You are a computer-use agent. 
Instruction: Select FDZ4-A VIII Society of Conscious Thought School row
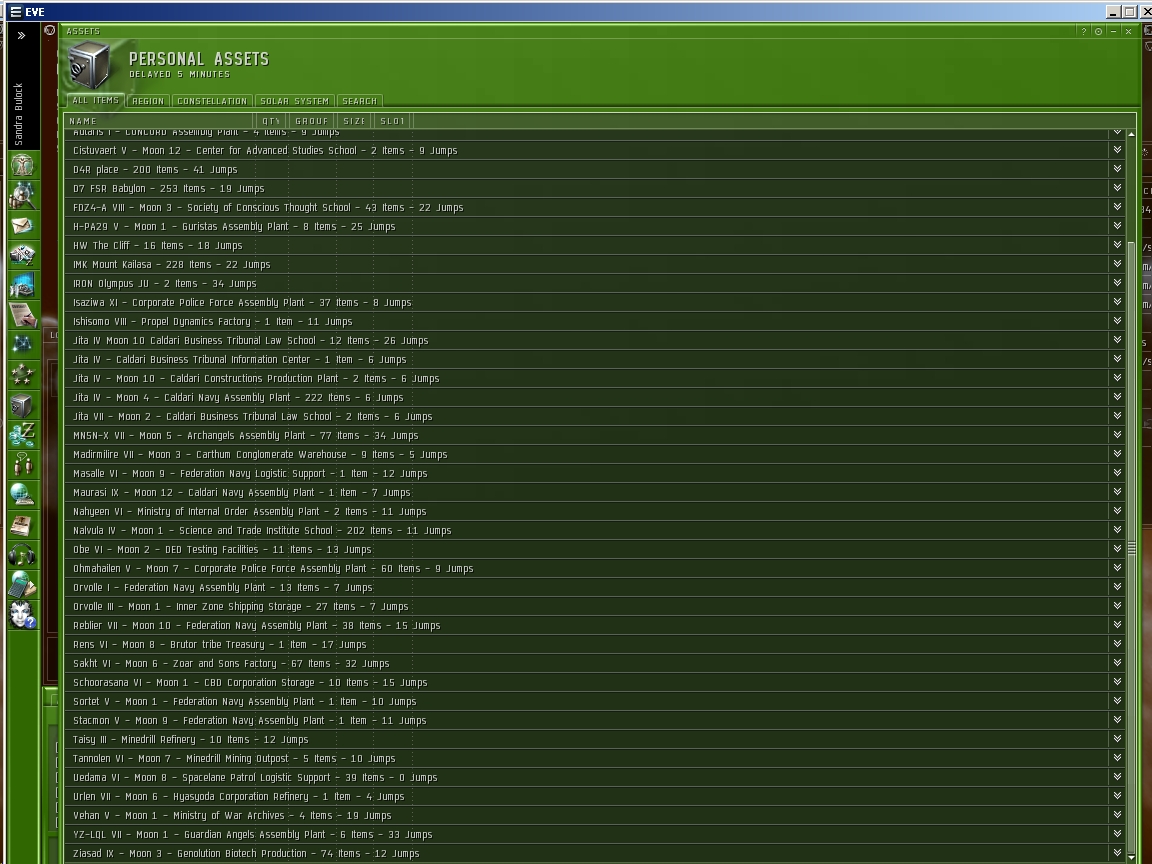click(594, 207)
